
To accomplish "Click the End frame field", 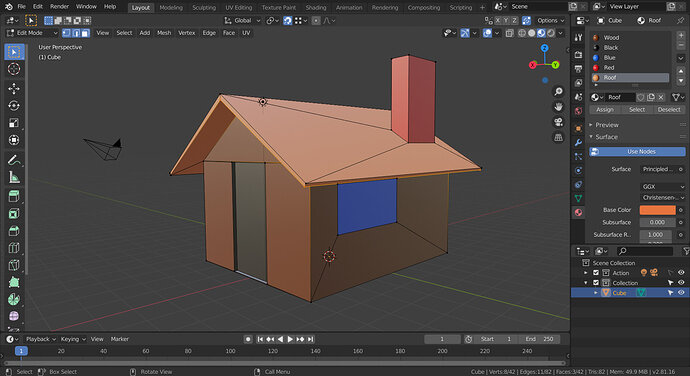I will pyautogui.click(x=540, y=339).
